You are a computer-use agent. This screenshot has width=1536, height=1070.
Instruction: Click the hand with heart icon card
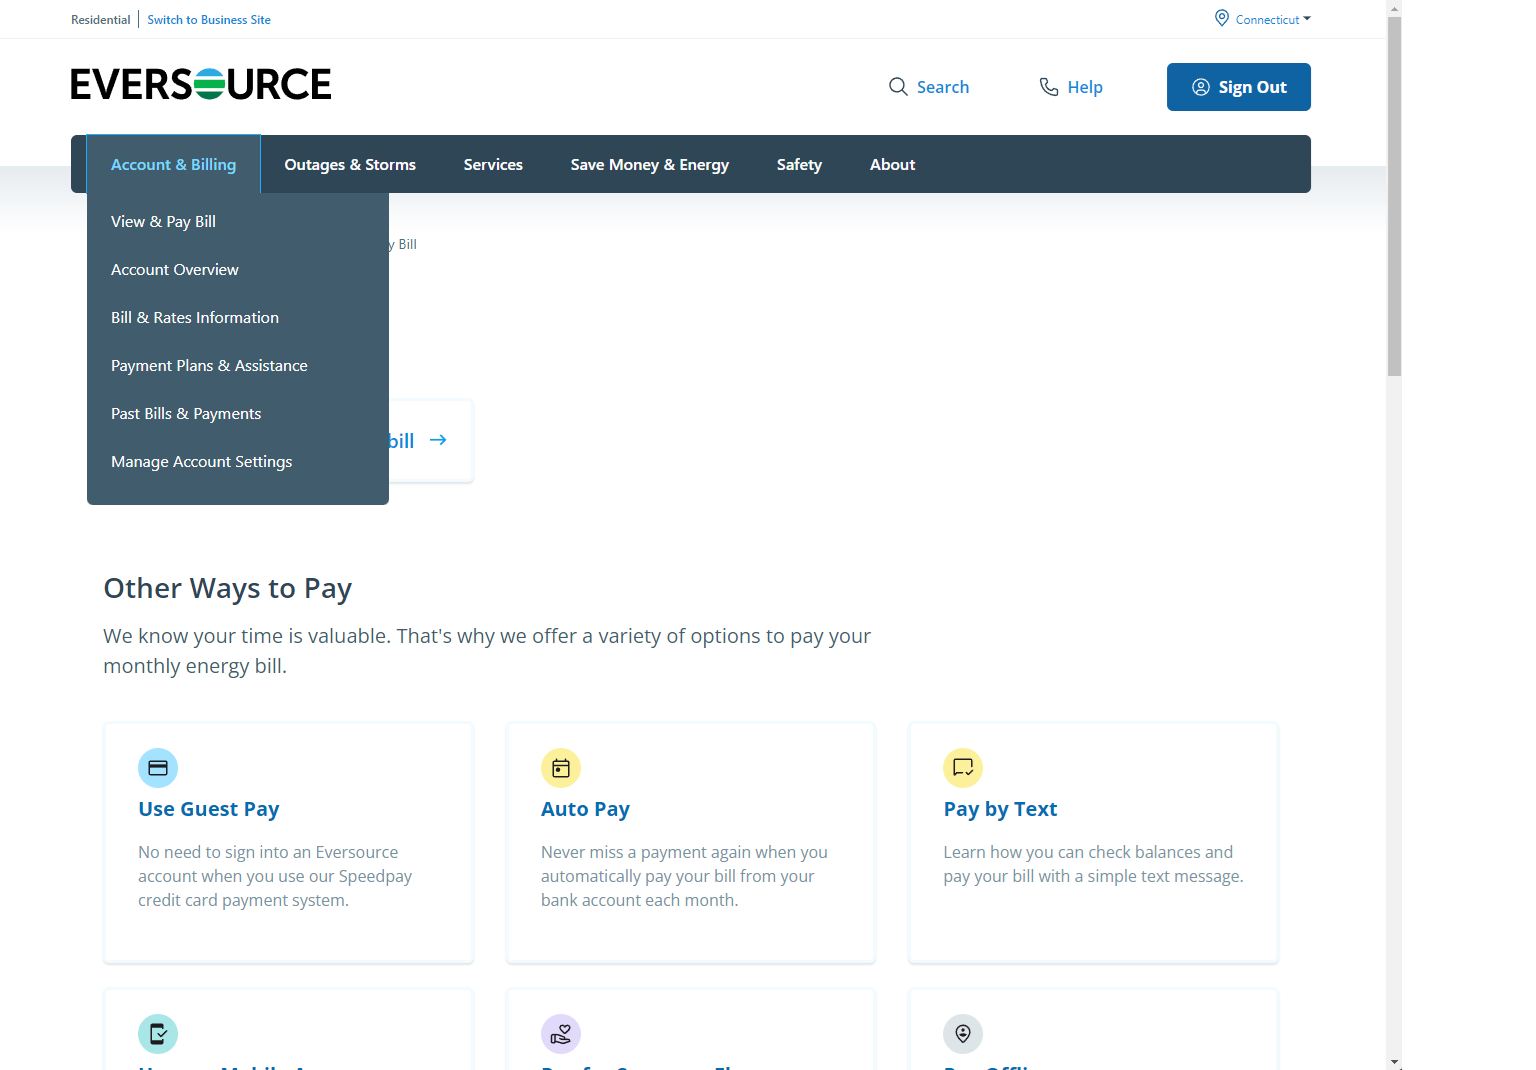click(561, 1034)
